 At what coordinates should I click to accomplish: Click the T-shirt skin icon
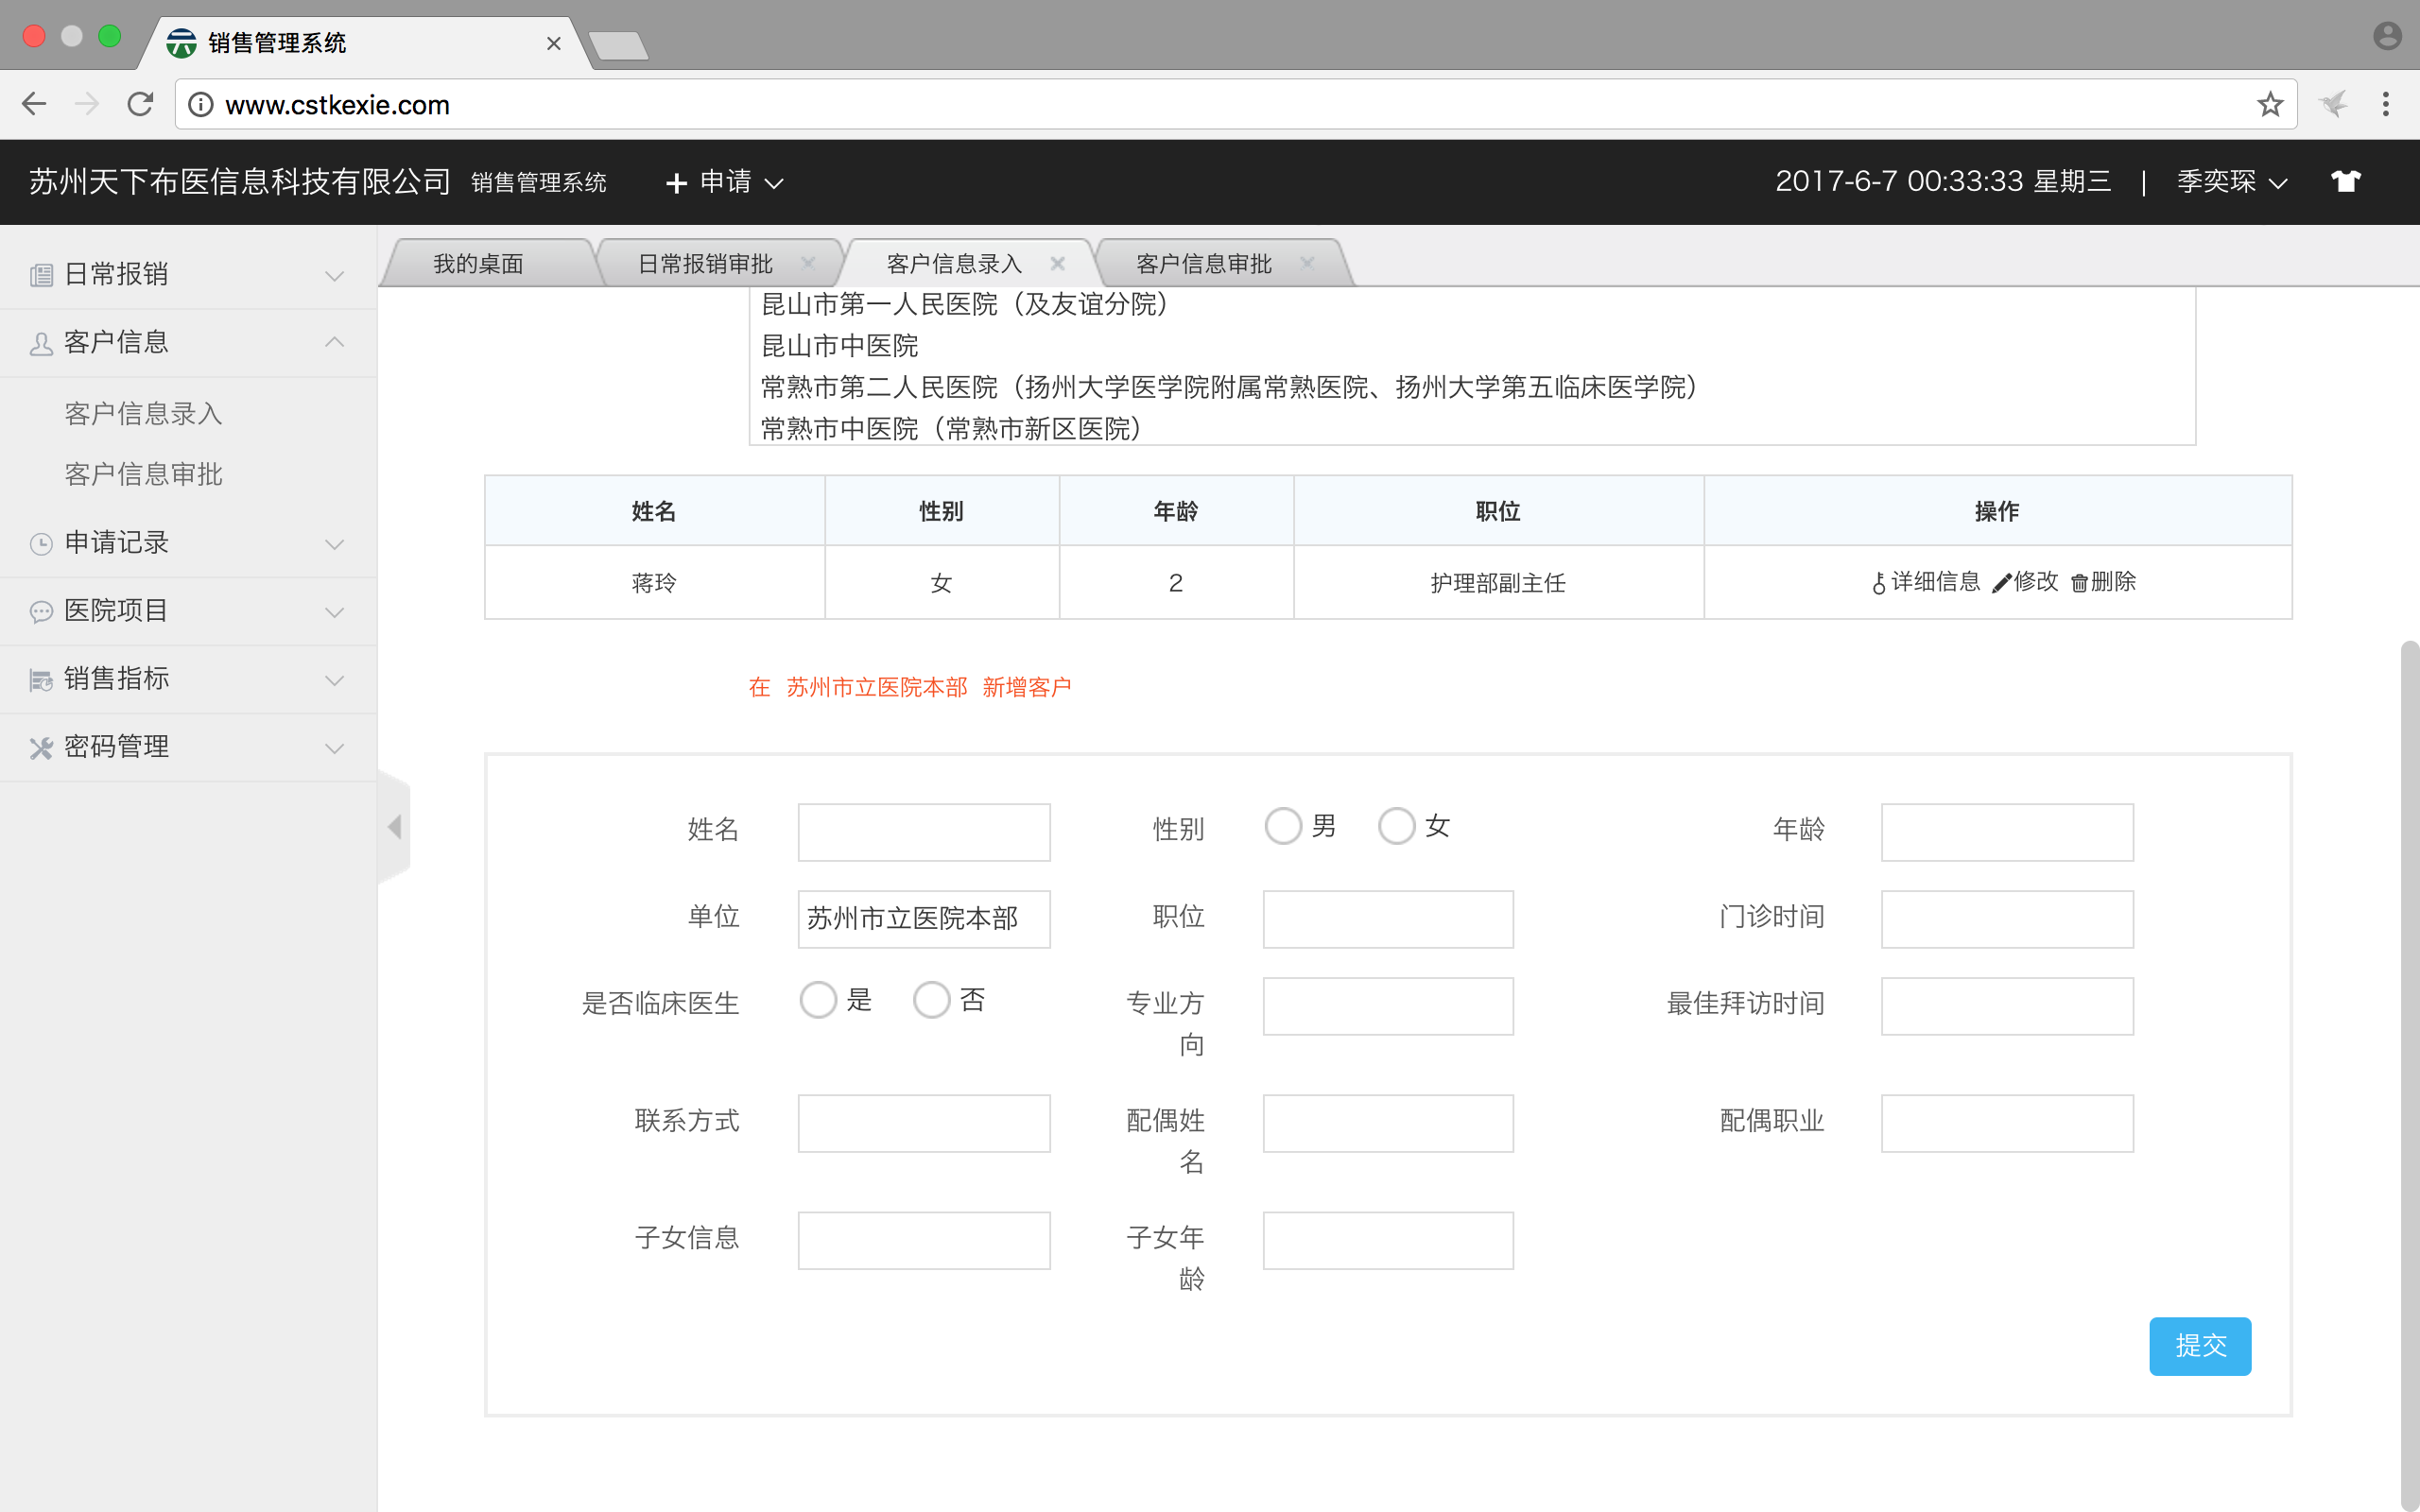point(2344,181)
